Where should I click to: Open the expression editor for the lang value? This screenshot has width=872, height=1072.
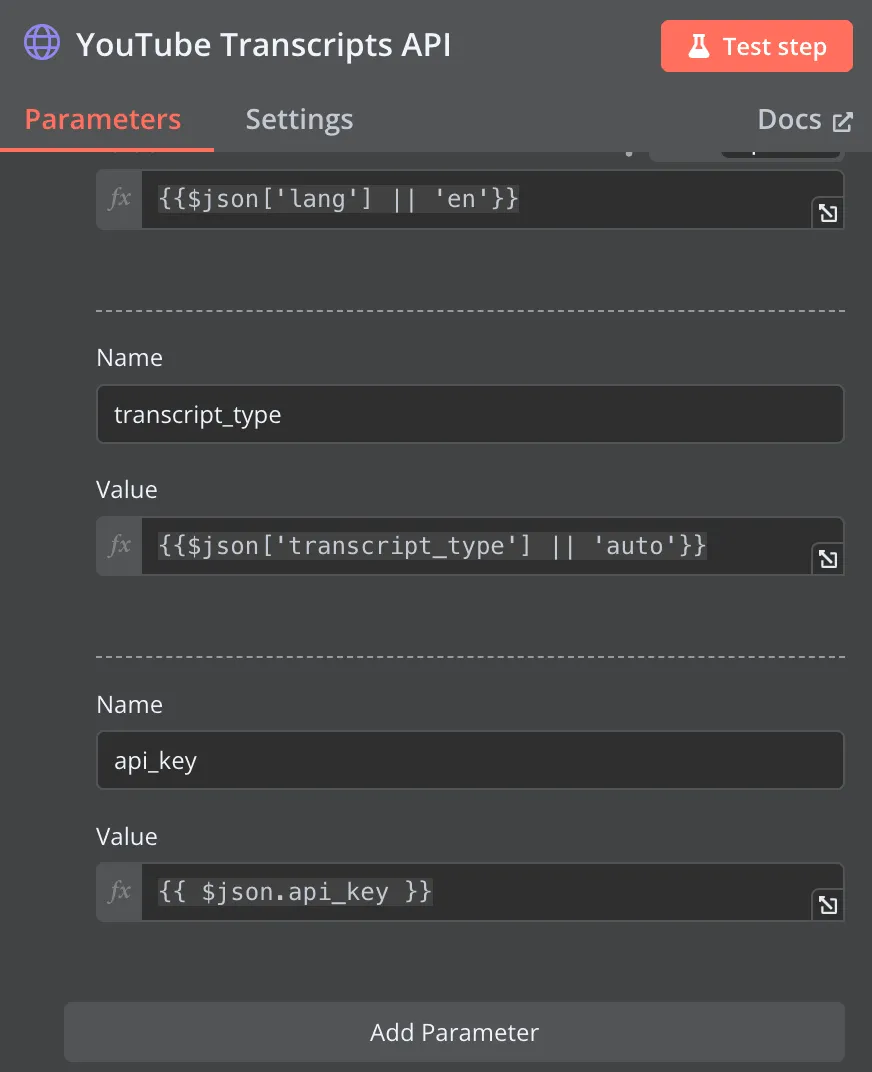(828, 213)
